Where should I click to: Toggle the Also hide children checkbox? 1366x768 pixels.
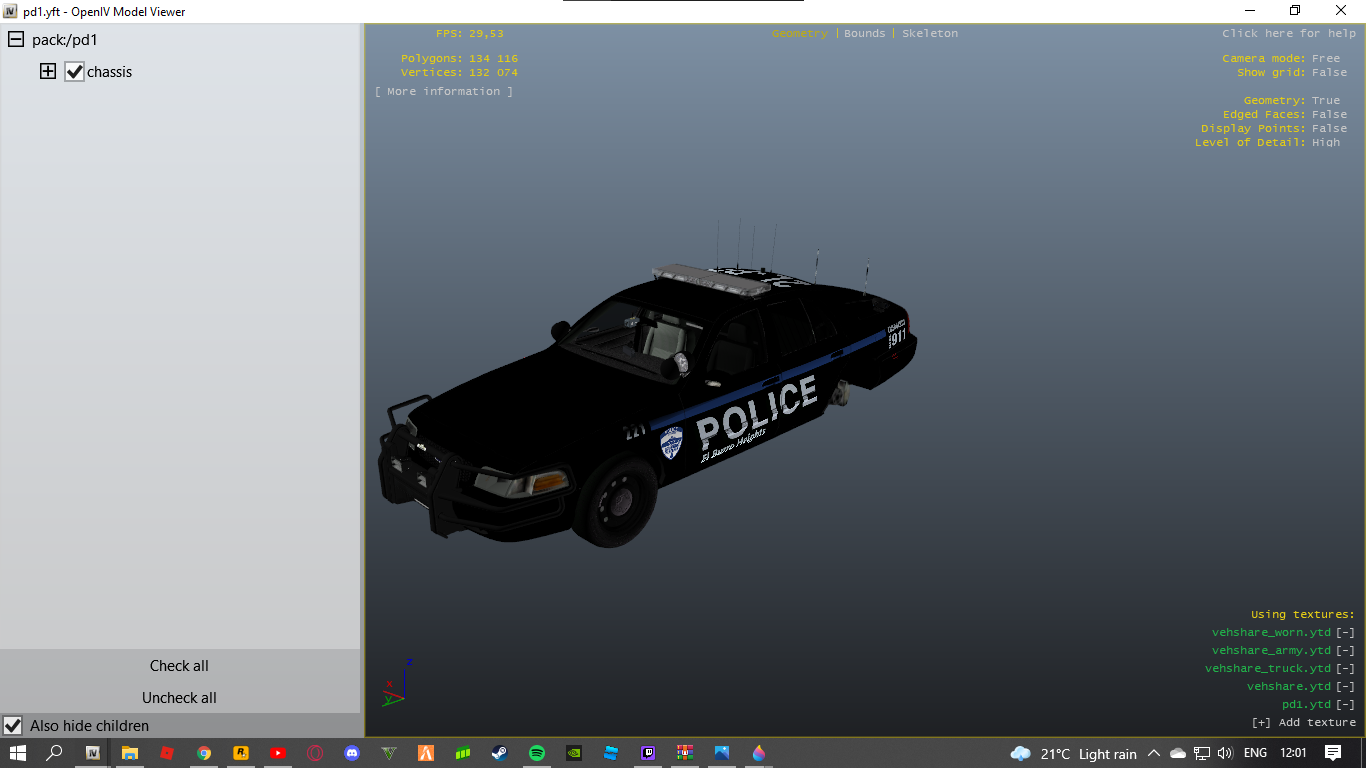click(x=13, y=726)
